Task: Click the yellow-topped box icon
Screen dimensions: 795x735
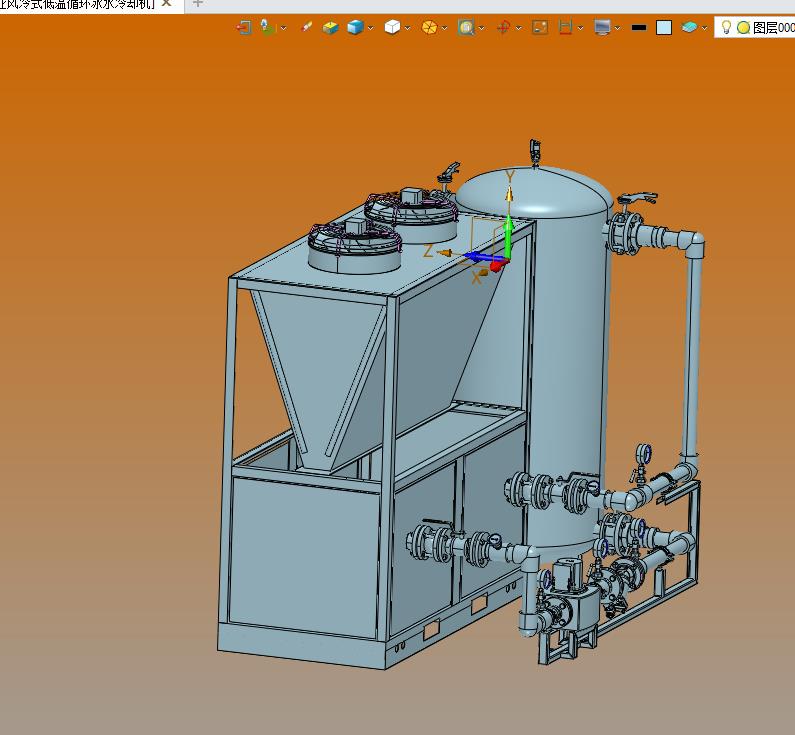Action: [x=330, y=27]
